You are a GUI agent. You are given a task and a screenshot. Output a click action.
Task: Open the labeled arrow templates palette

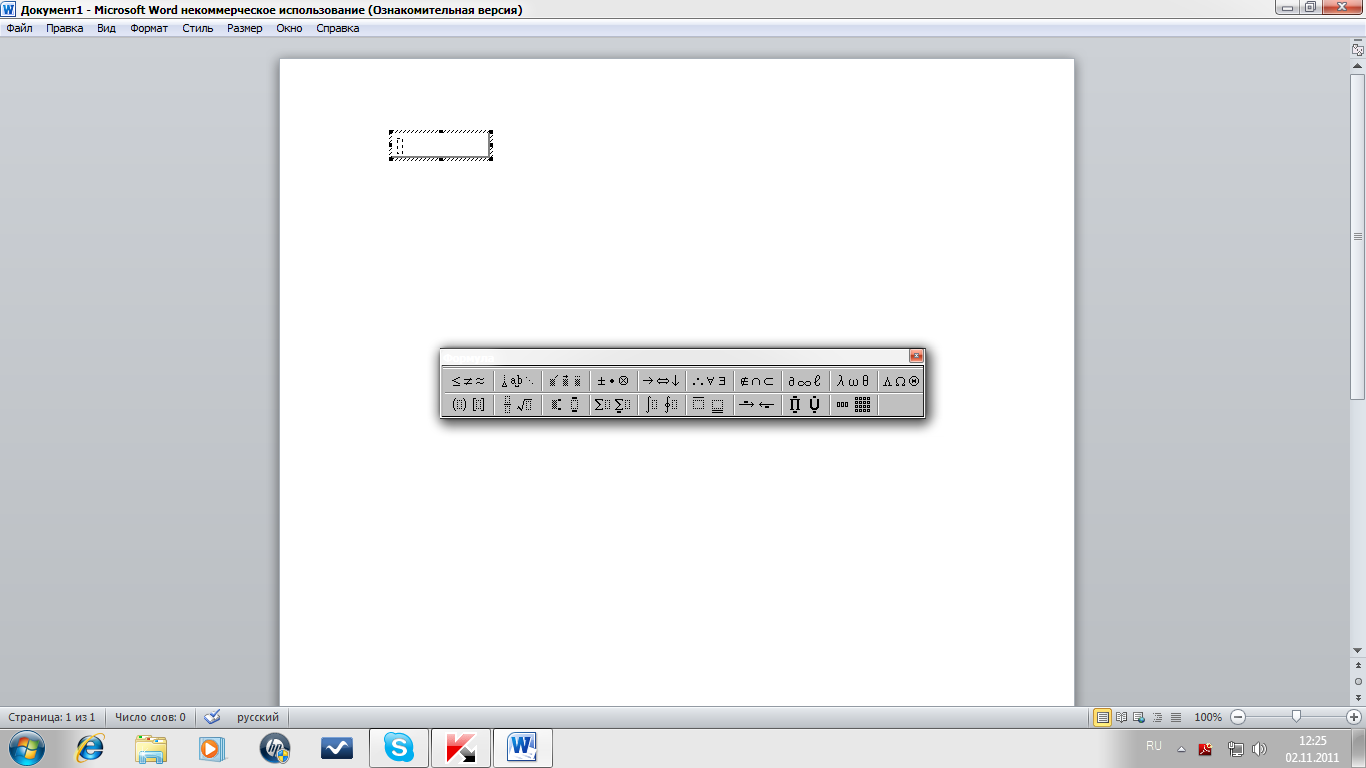coord(757,405)
